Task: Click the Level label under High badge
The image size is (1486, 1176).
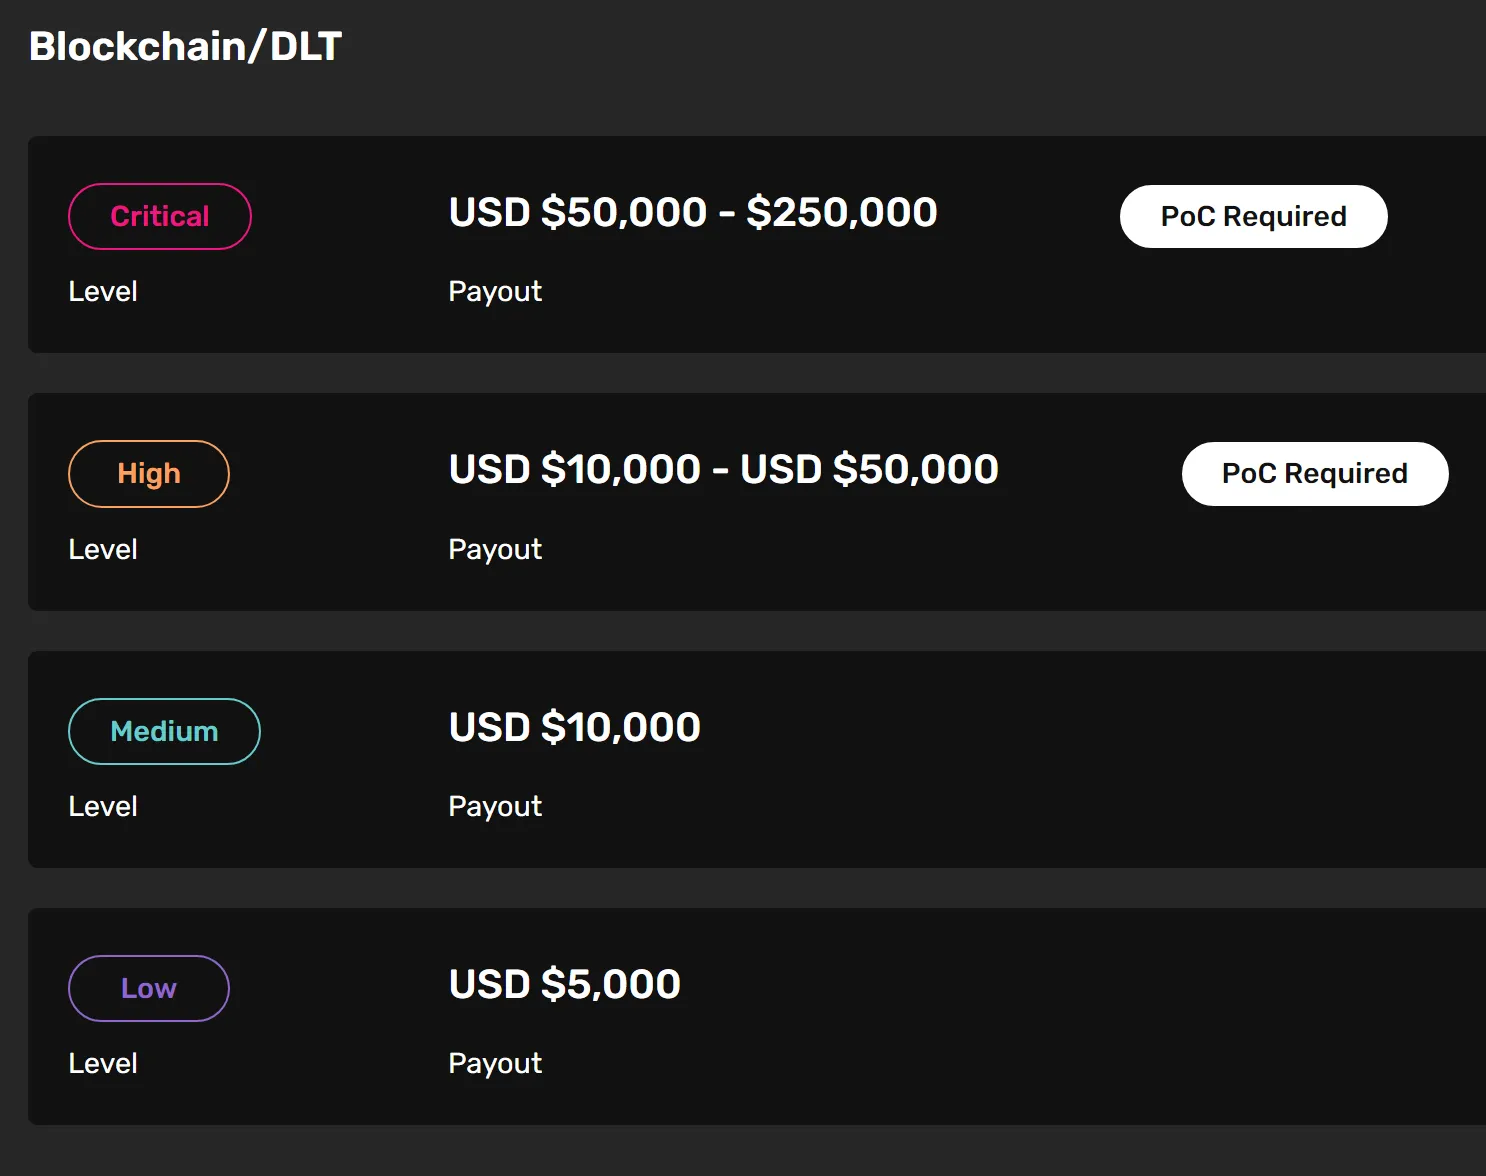Action: (103, 549)
